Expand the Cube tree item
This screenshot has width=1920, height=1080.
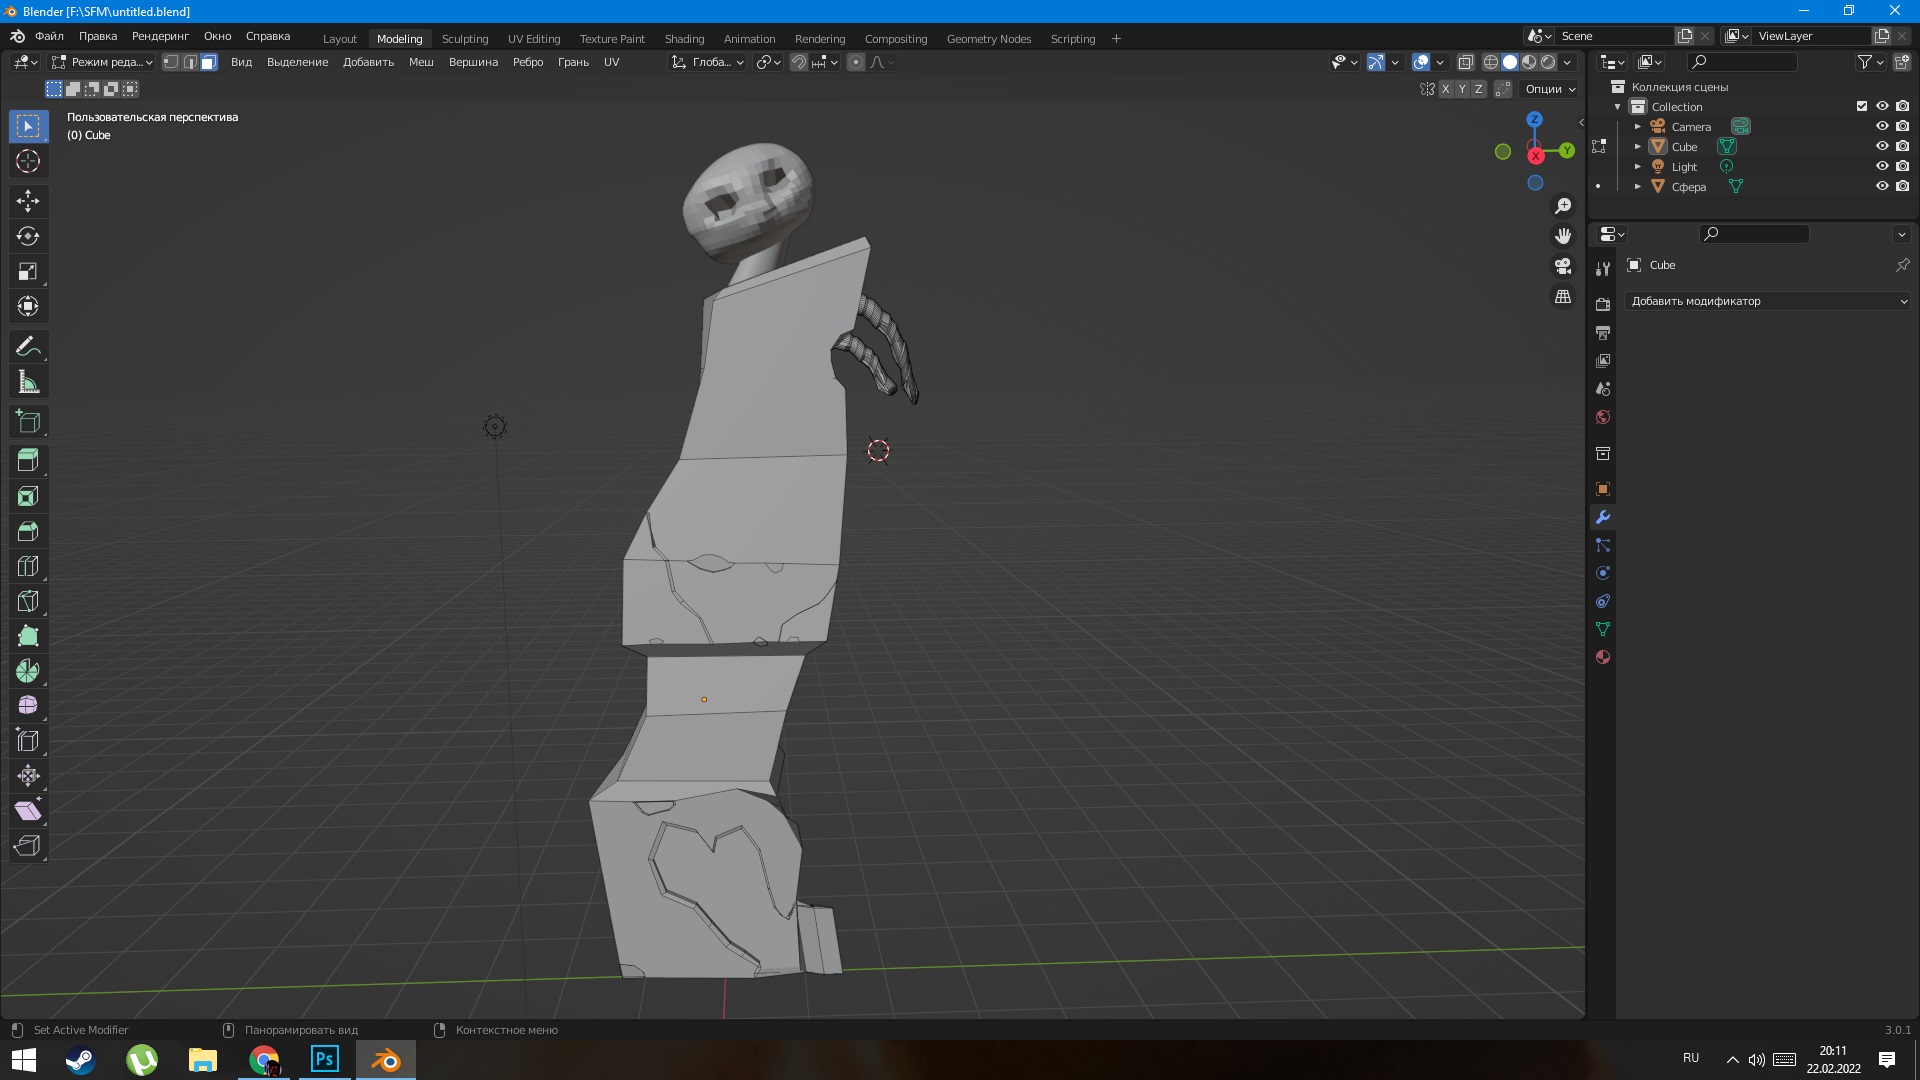click(x=1638, y=146)
